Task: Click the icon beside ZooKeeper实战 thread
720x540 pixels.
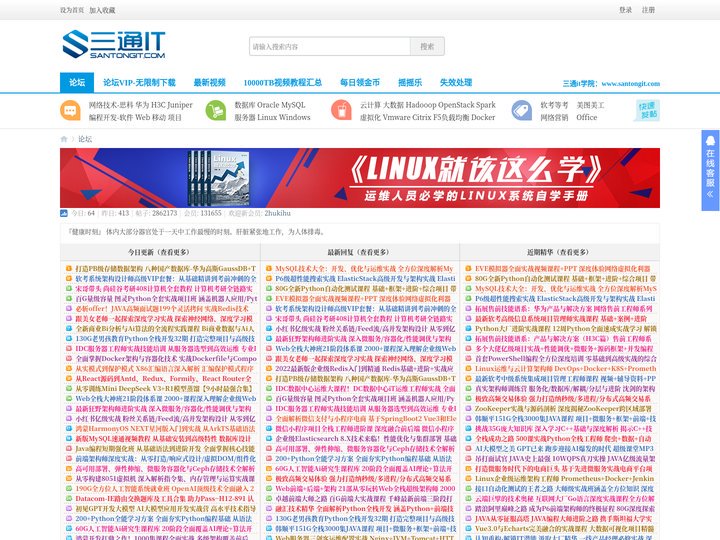Action: tap(468, 409)
